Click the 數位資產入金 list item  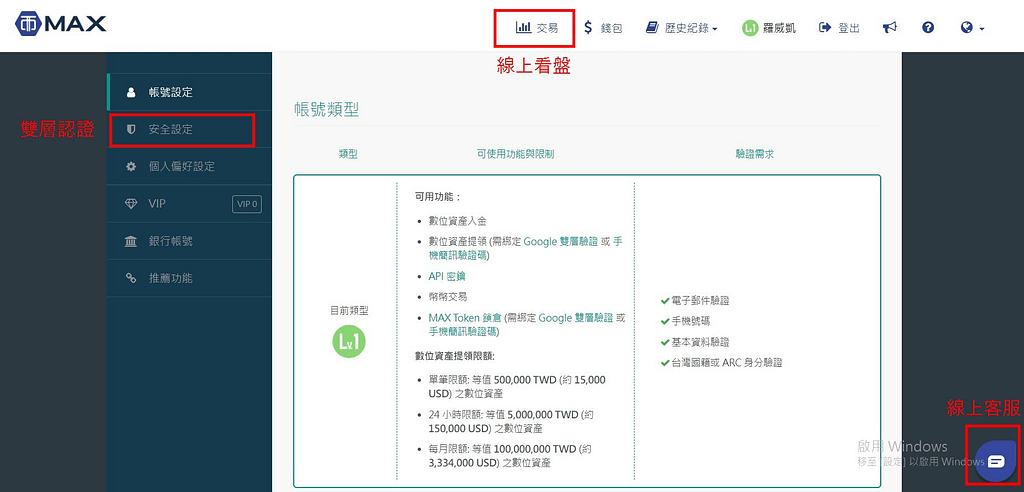click(x=457, y=221)
